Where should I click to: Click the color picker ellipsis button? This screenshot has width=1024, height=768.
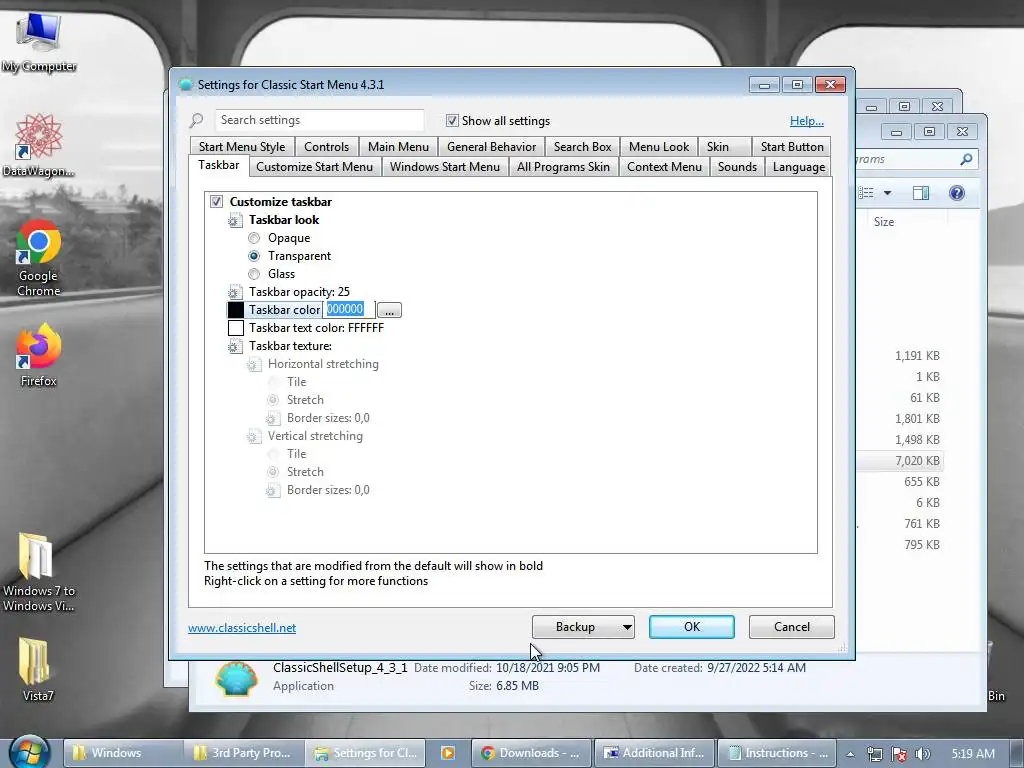coord(389,310)
